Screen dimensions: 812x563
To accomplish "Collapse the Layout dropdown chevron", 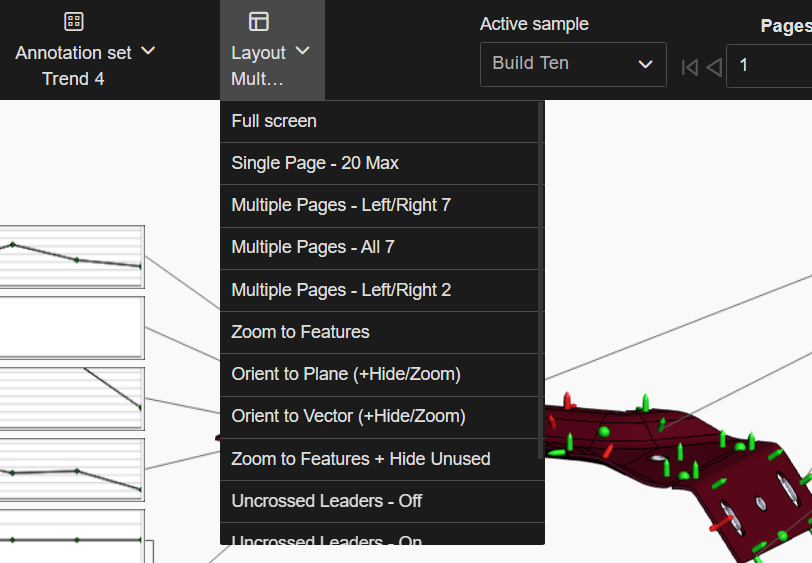I will click(303, 51).
